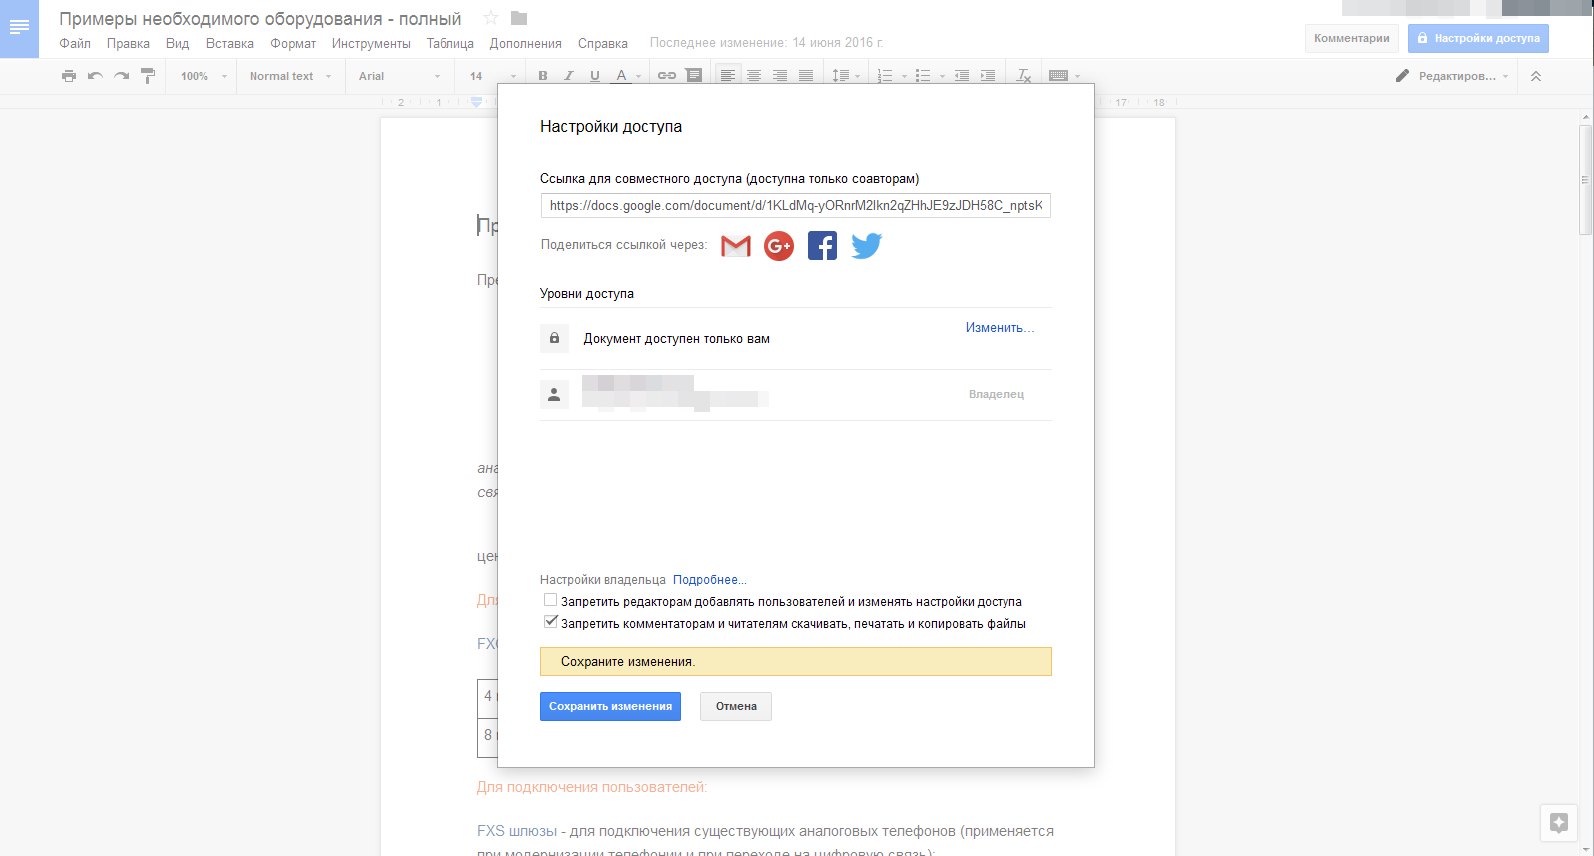Redo last action
This screenshot has width=1594, height=856.
click(x=121, y=76)
